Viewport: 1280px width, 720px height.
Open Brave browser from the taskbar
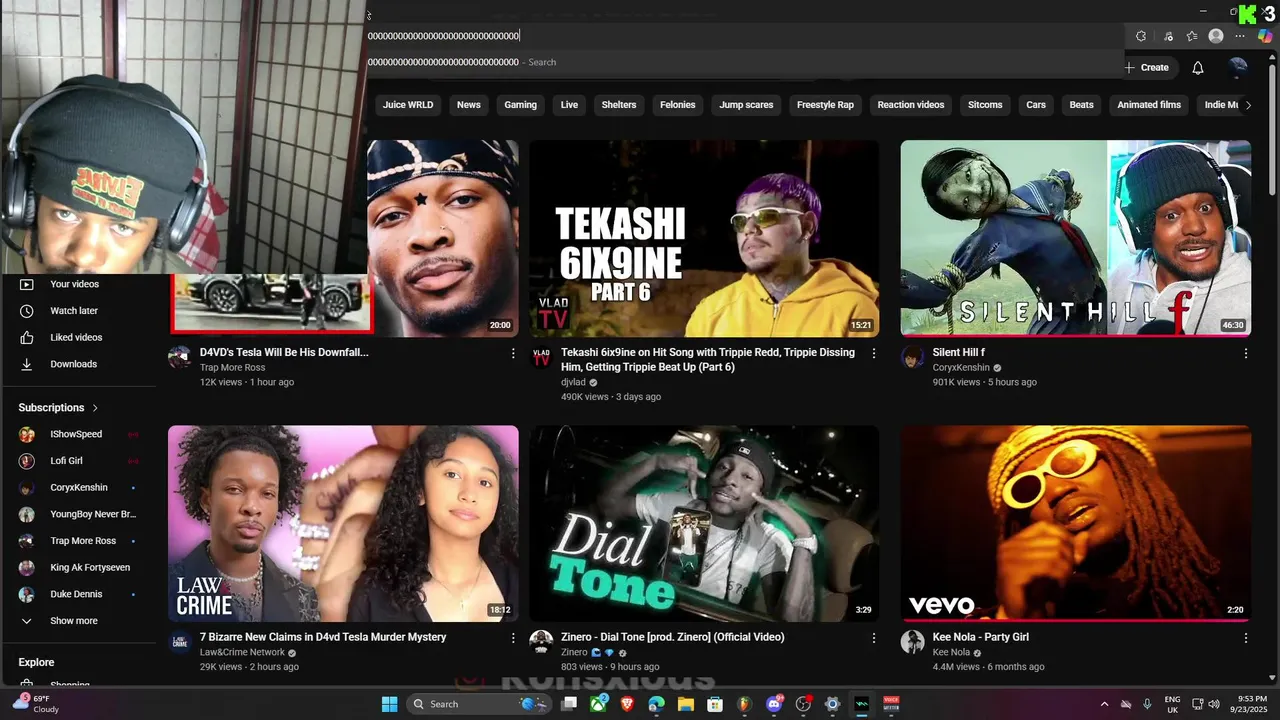(627, 704)
